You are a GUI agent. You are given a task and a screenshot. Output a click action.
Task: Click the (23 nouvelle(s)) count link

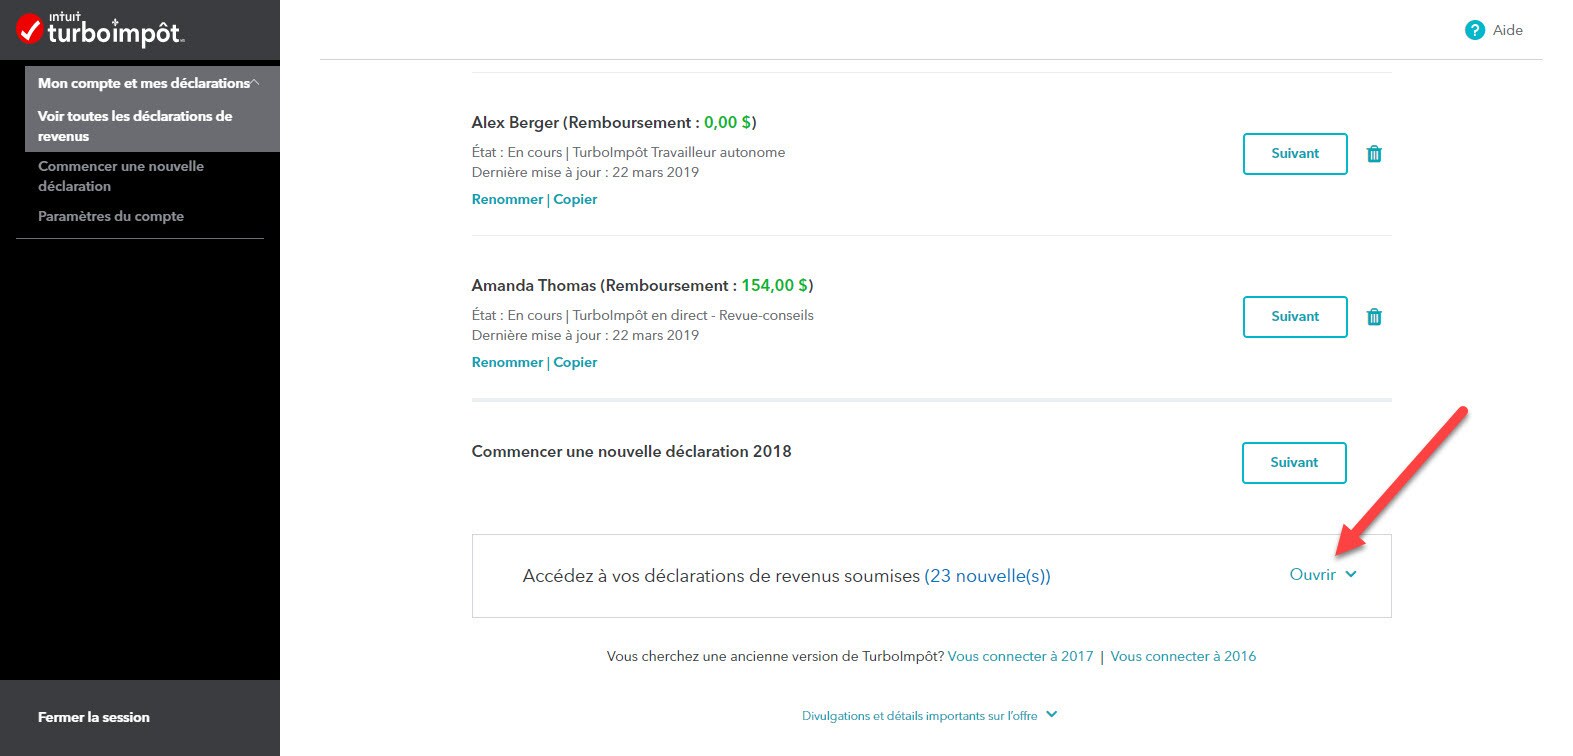987,576
